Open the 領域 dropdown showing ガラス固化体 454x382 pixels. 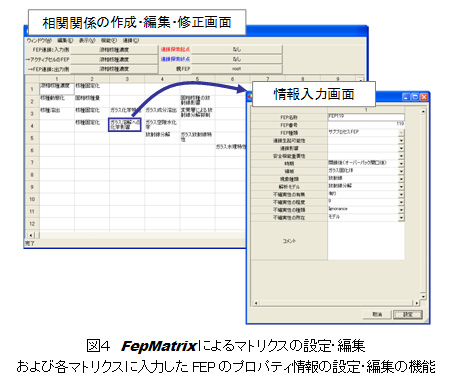pyautogui.click(x=401, y=171)
